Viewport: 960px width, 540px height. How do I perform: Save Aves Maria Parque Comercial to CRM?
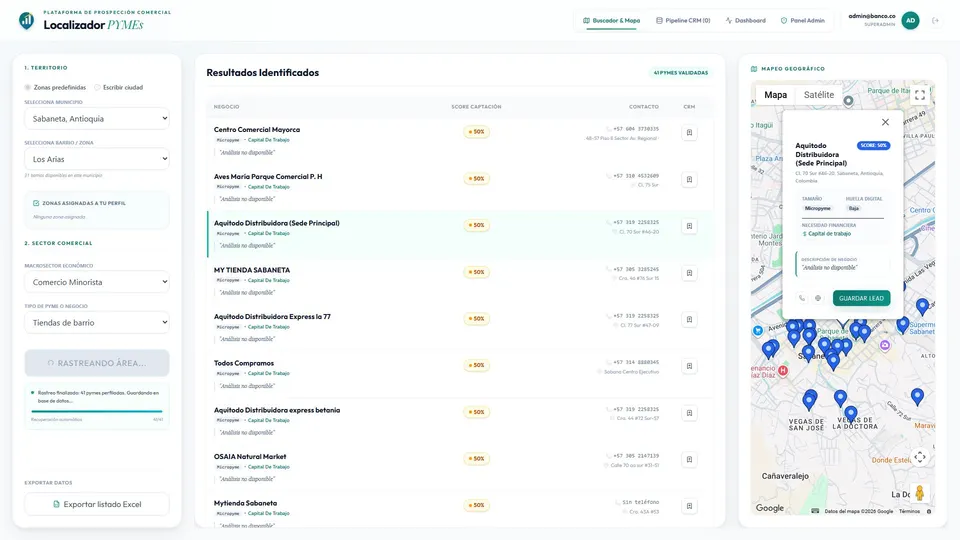pos(689,179)
